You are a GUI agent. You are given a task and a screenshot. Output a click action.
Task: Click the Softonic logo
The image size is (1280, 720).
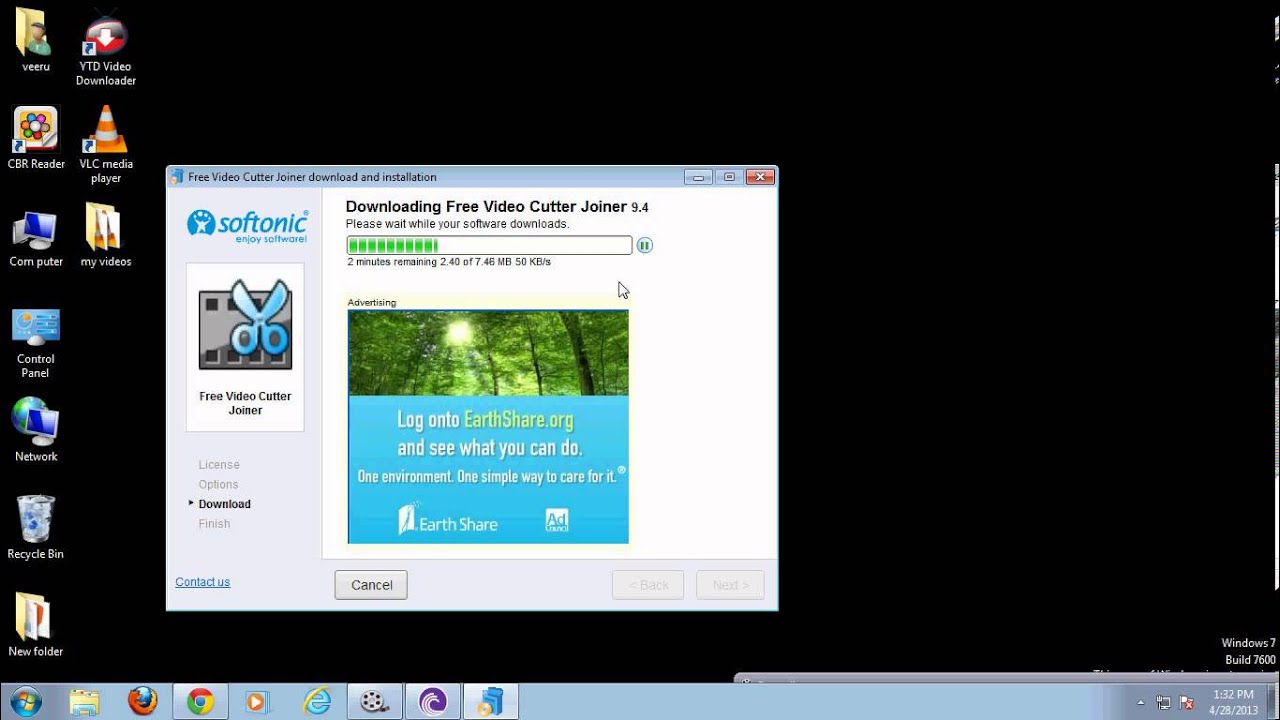tap(247, 226)
